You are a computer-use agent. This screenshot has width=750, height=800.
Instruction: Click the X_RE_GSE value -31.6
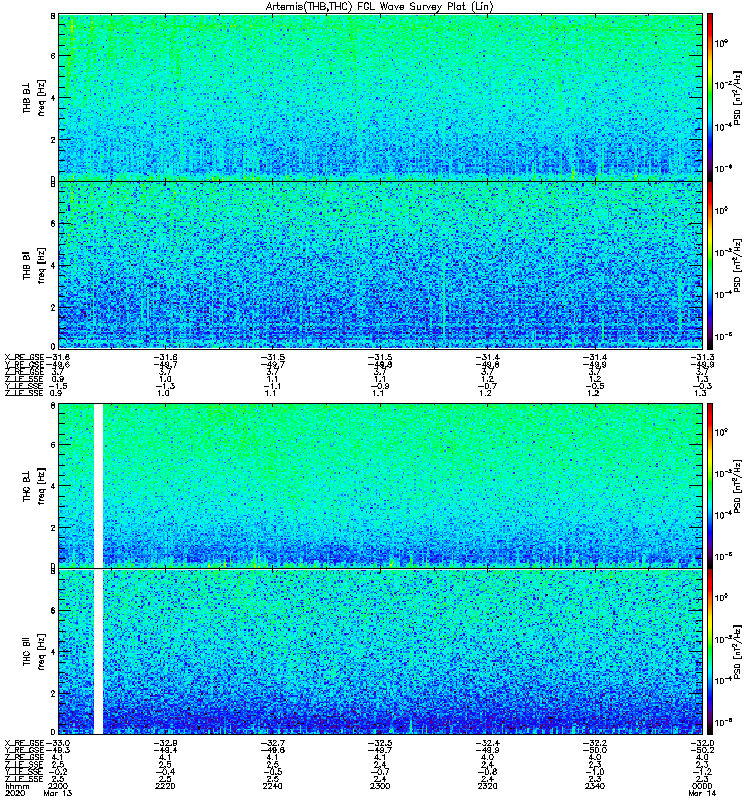click(165, 357)
